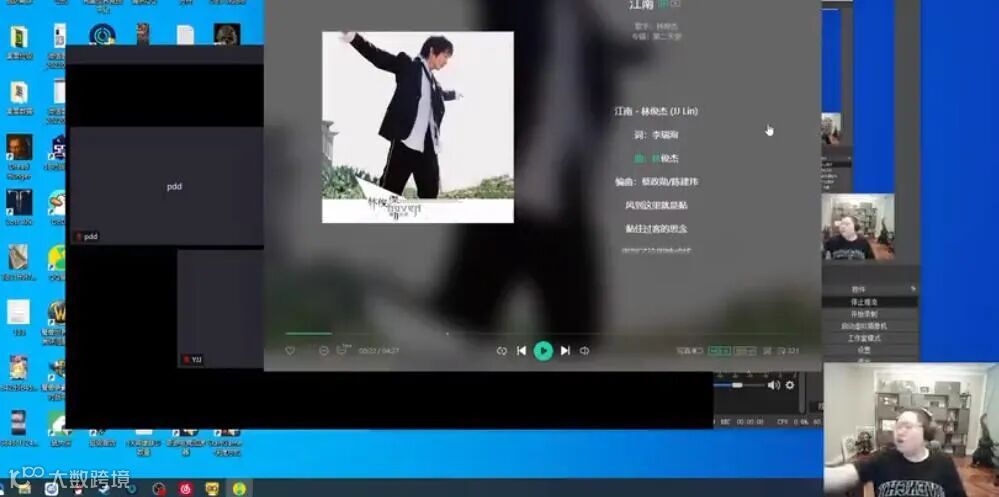Screen dimensions: 999x497
Task: Select 启动虚拟摄像机 in the OBS controls
Action: coord(864,326)
